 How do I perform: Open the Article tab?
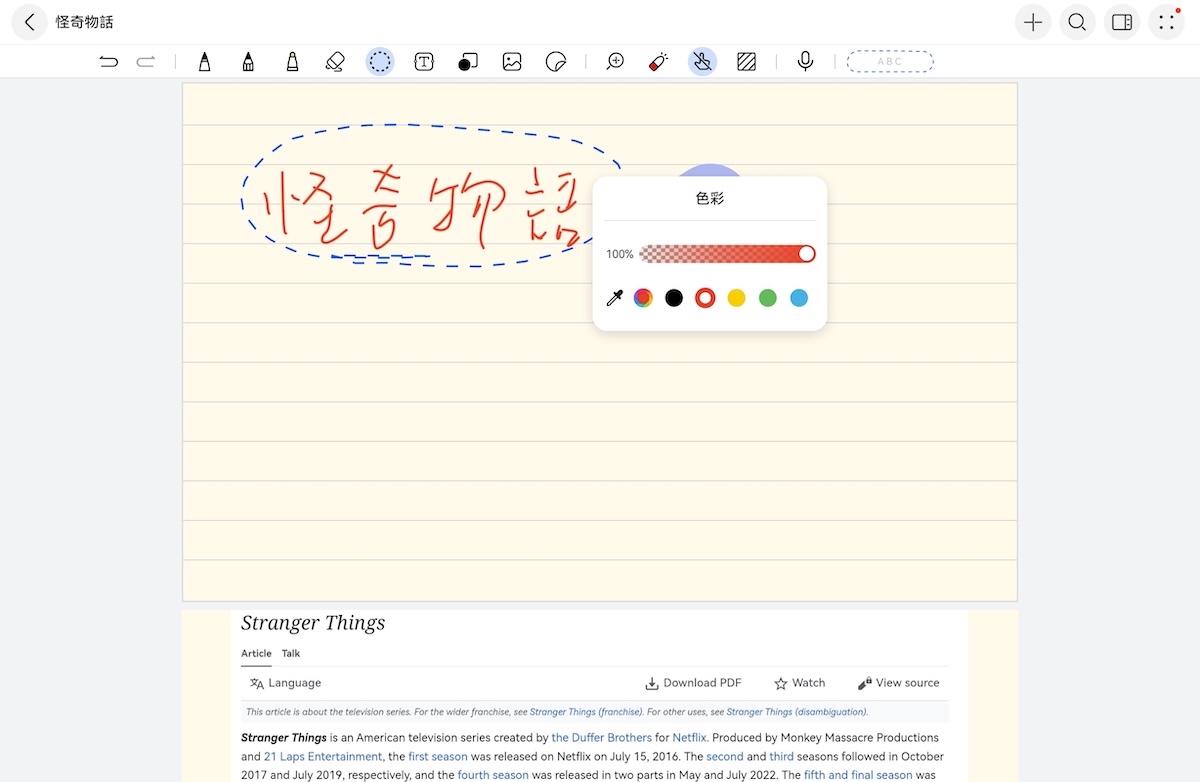click(x=256, y=653)
